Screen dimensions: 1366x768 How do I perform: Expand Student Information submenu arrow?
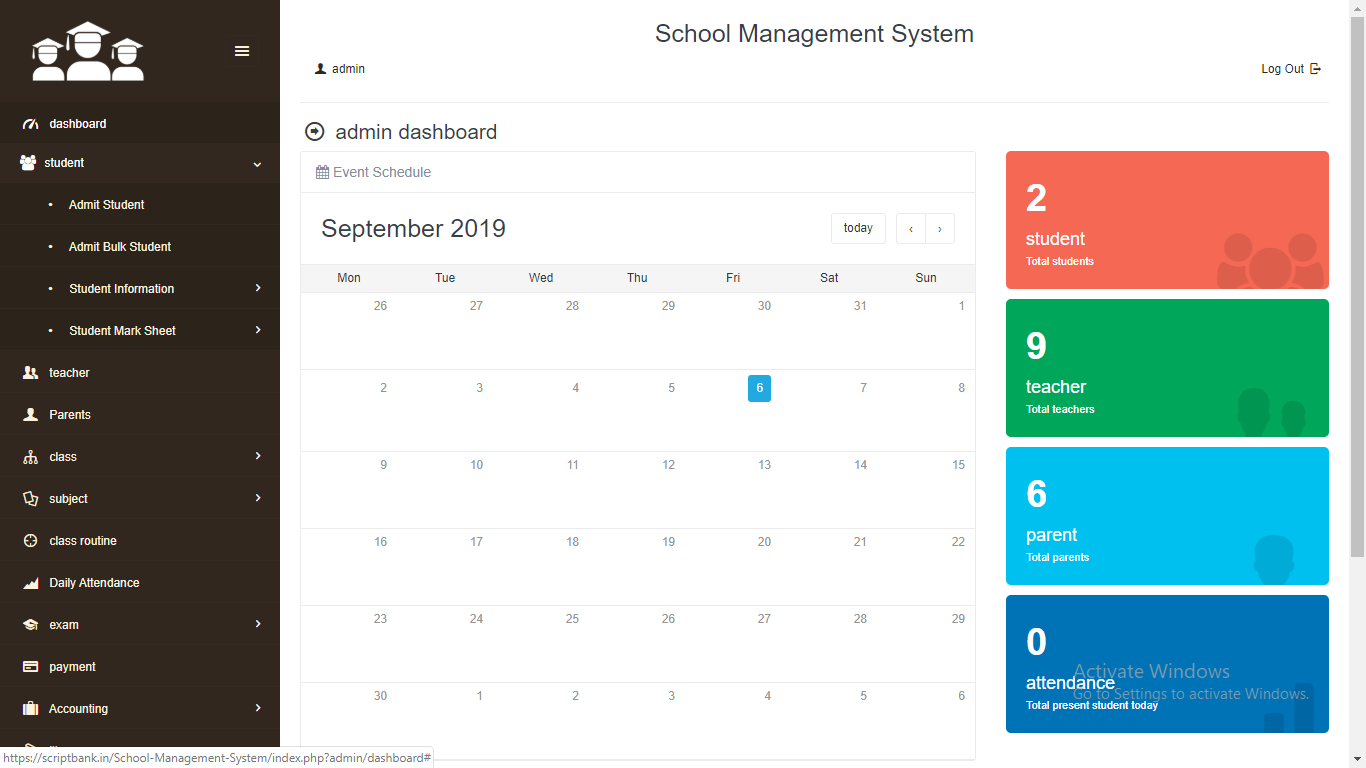click(x=258, y=288)
